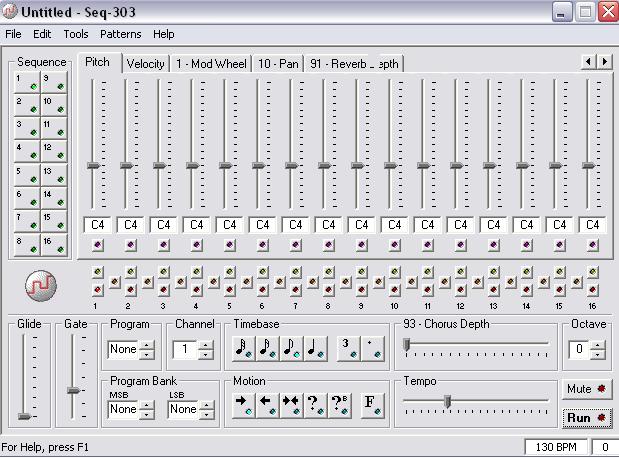Switch to the Velocity tab
Screen dimensions: 619x458
(146, 63)
